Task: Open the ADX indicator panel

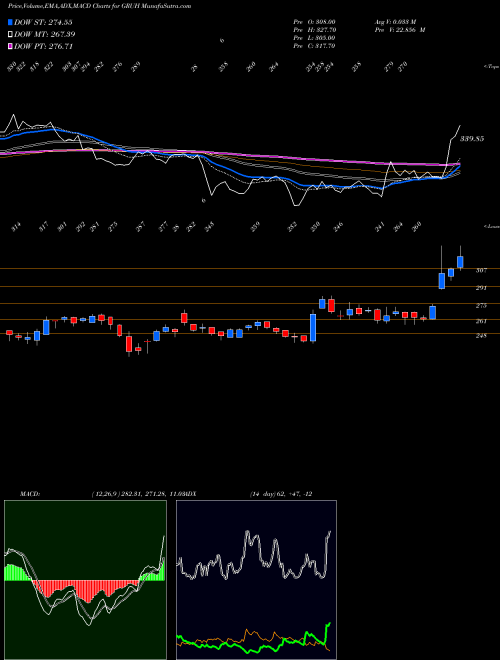Action: click(256, 580)
